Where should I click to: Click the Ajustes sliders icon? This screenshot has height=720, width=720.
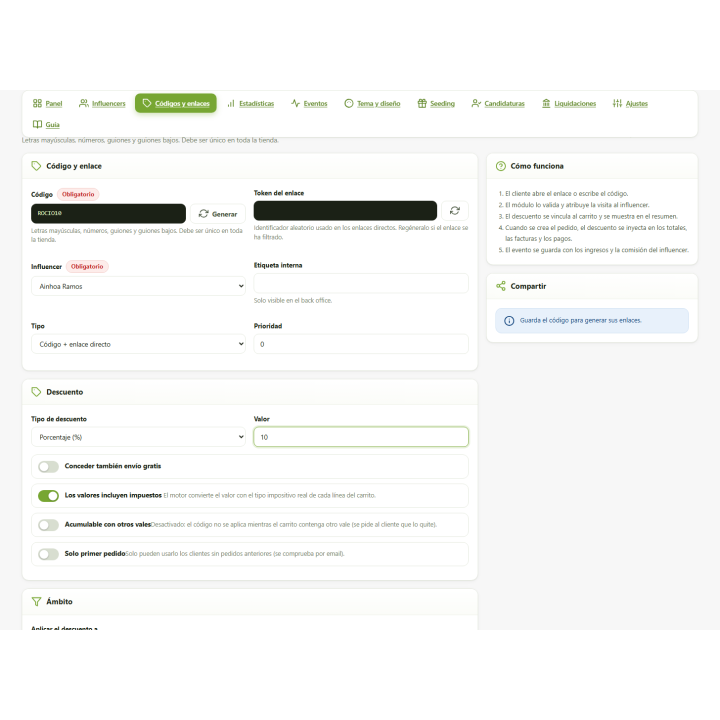[x=617, y=103]
